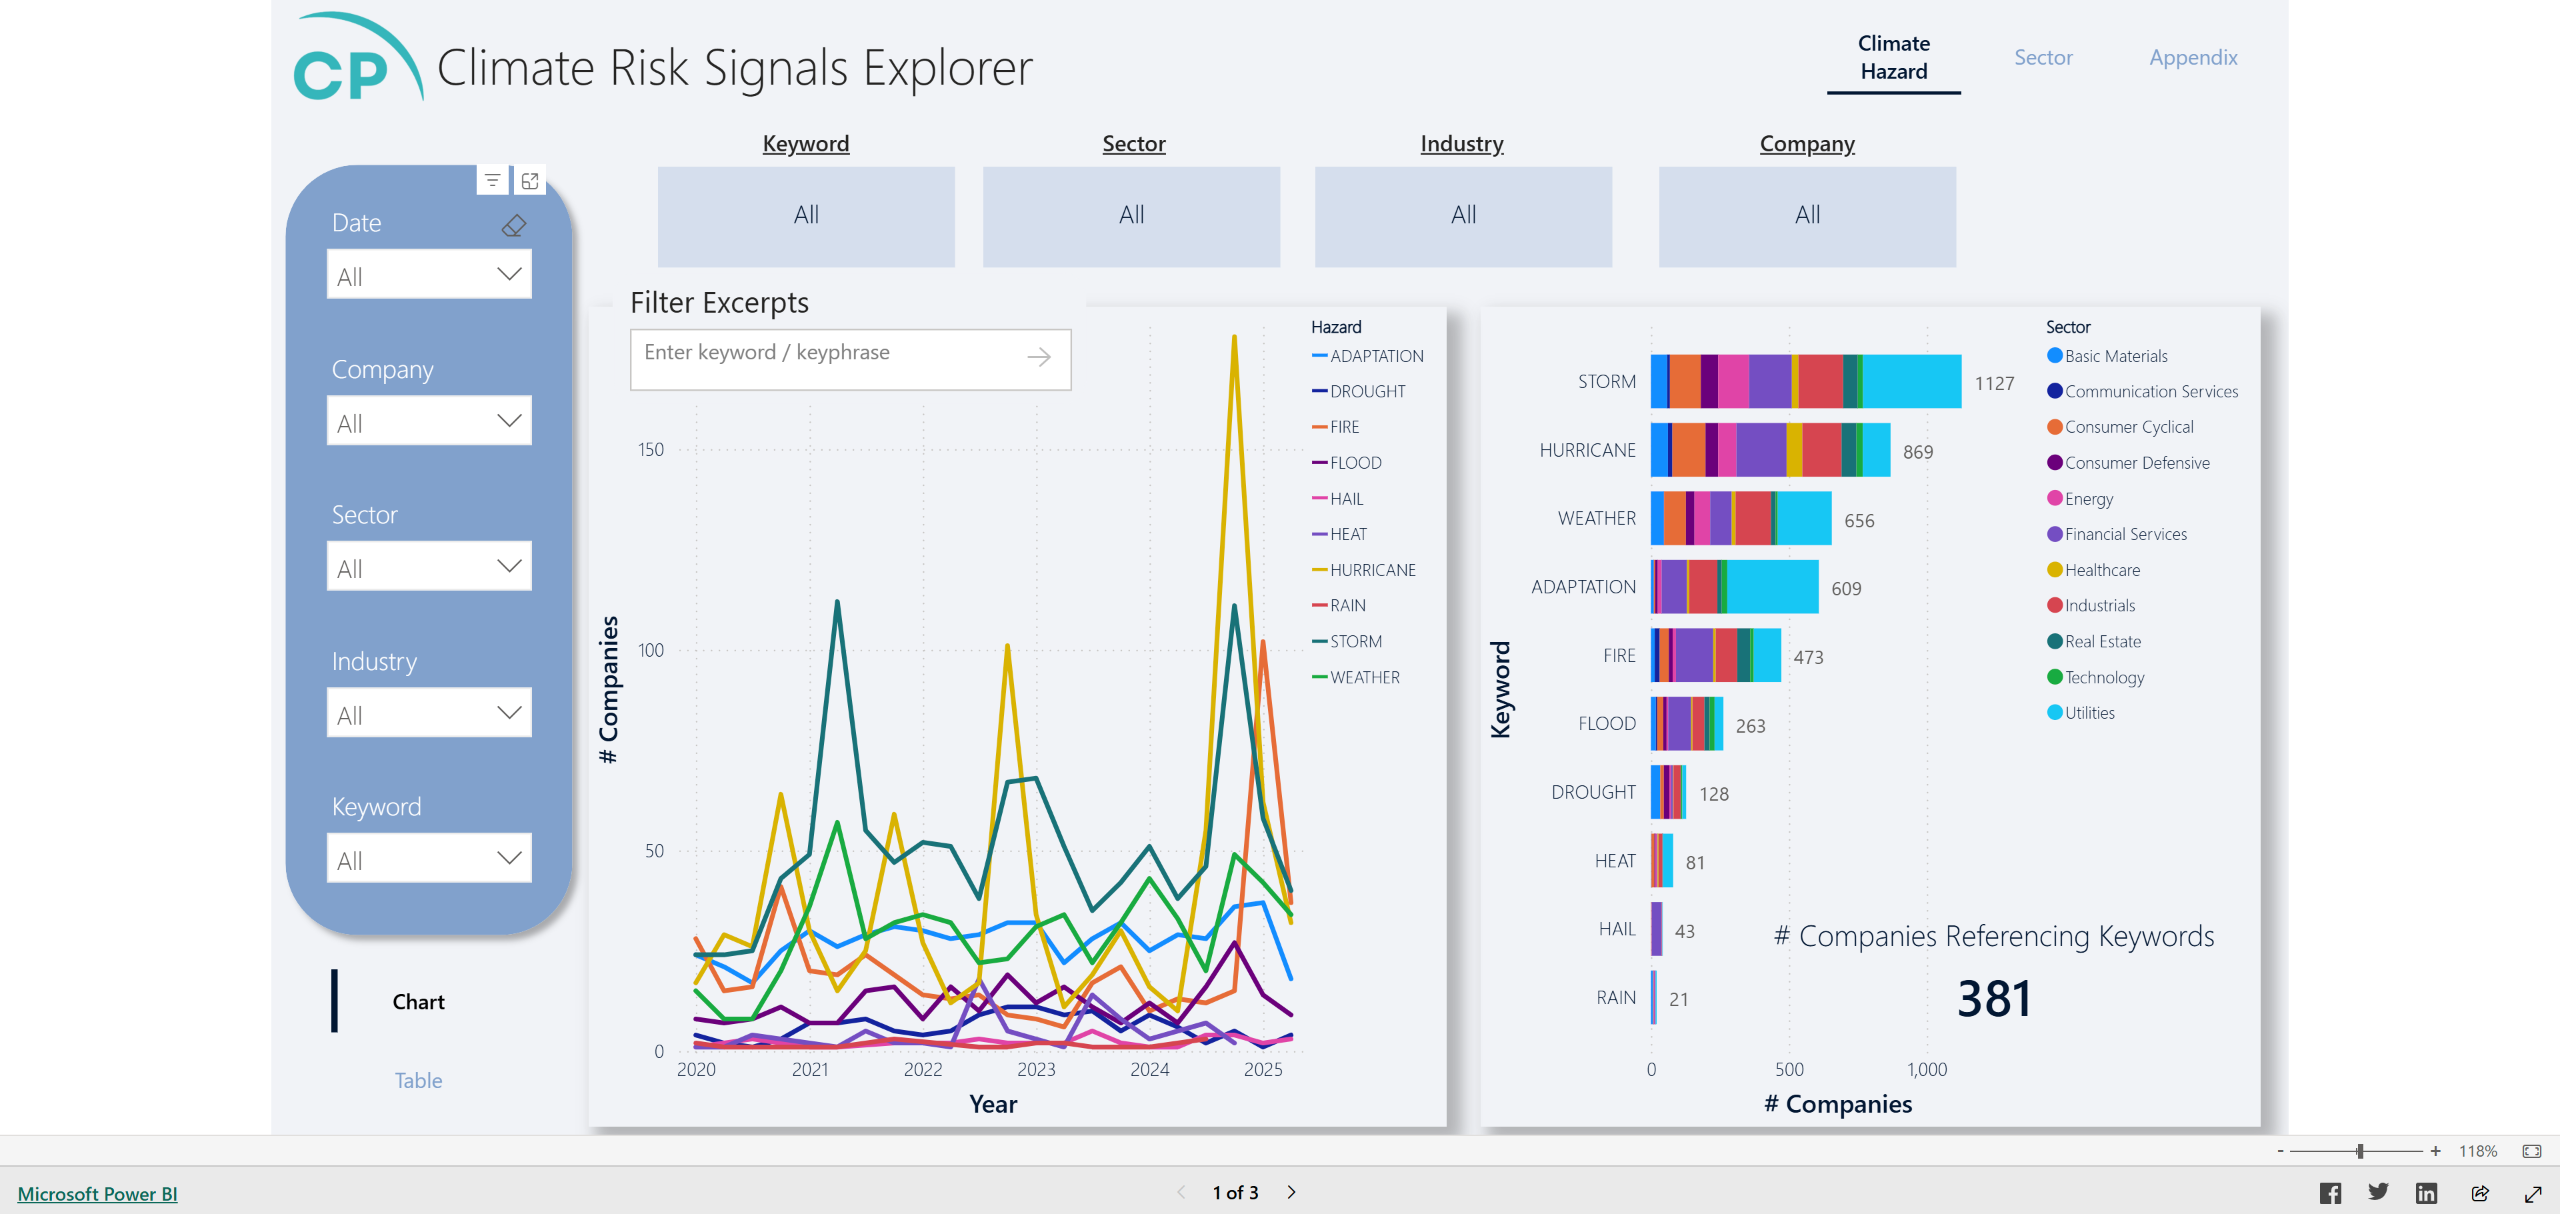Share report on LinkedIn
2560x1214 pixels.
(2426, 1193)
